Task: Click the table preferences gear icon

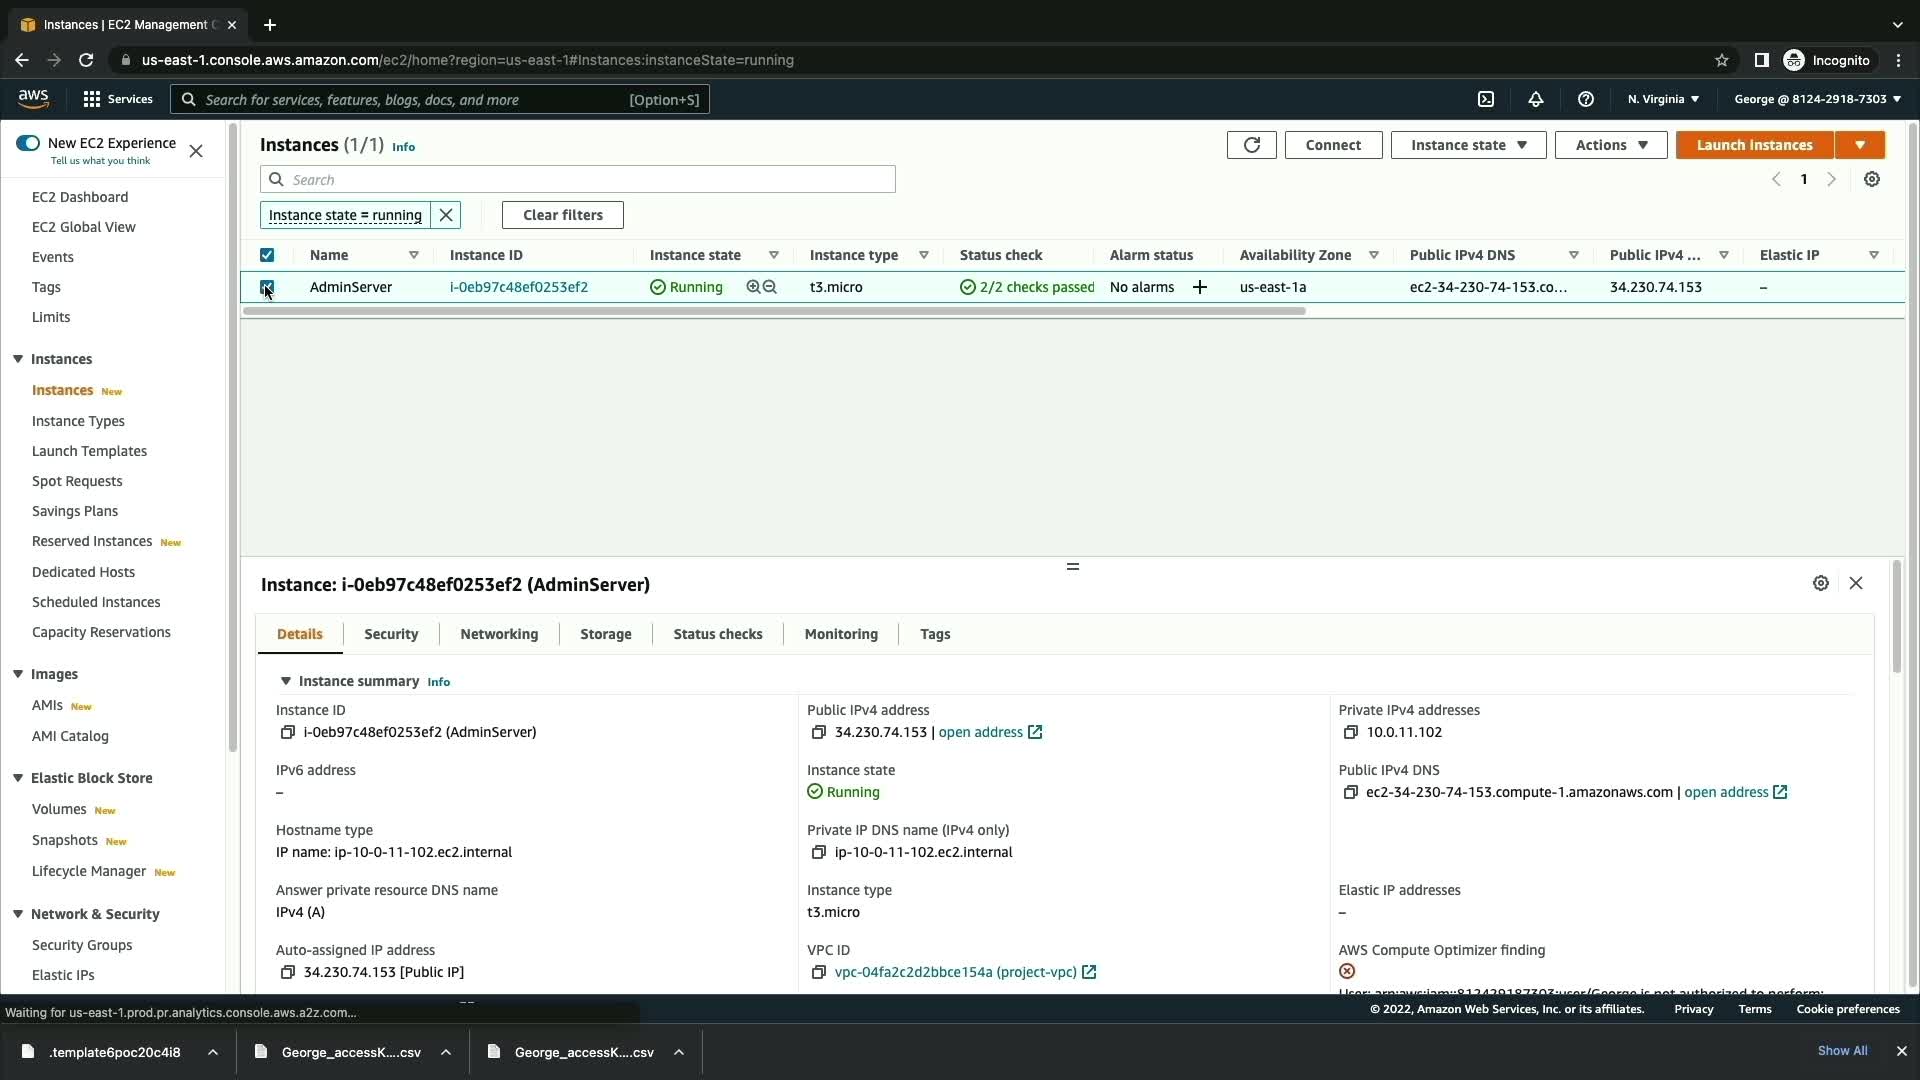Action: click(1872, 179)
